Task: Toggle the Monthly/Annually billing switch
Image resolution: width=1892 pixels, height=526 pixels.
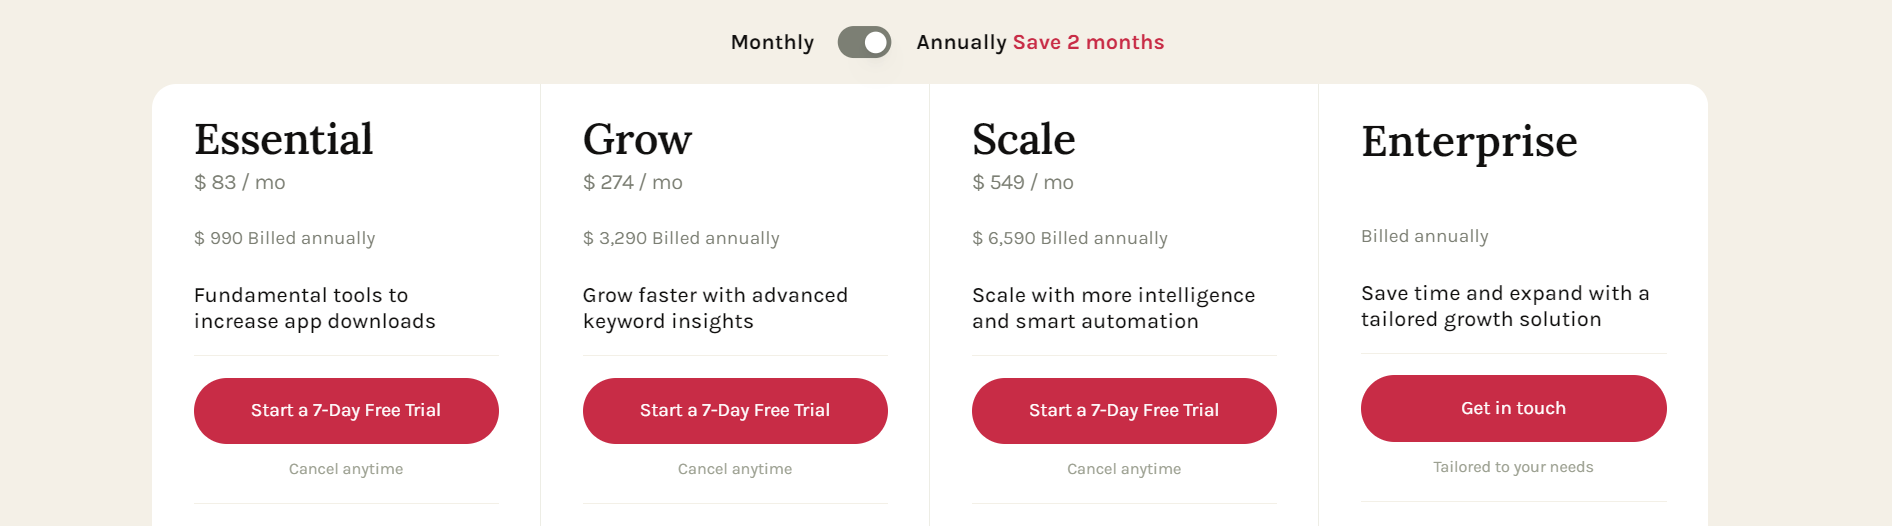Action: tap(864, 42)
